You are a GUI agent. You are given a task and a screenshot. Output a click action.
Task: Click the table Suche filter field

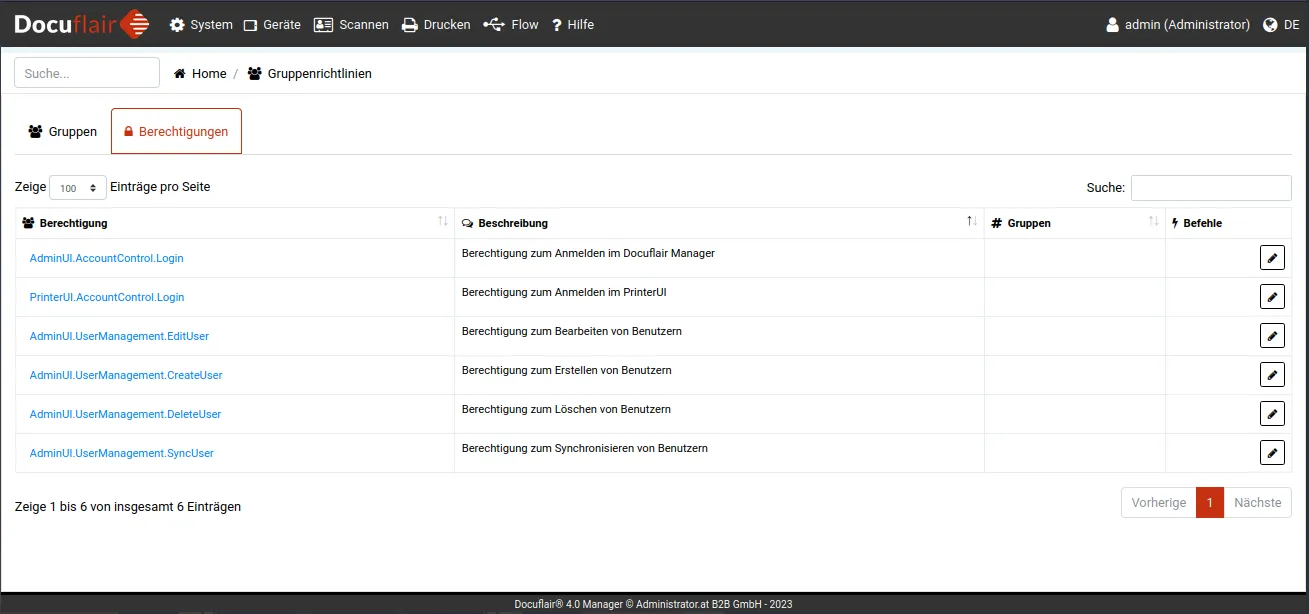(1210, 188)
